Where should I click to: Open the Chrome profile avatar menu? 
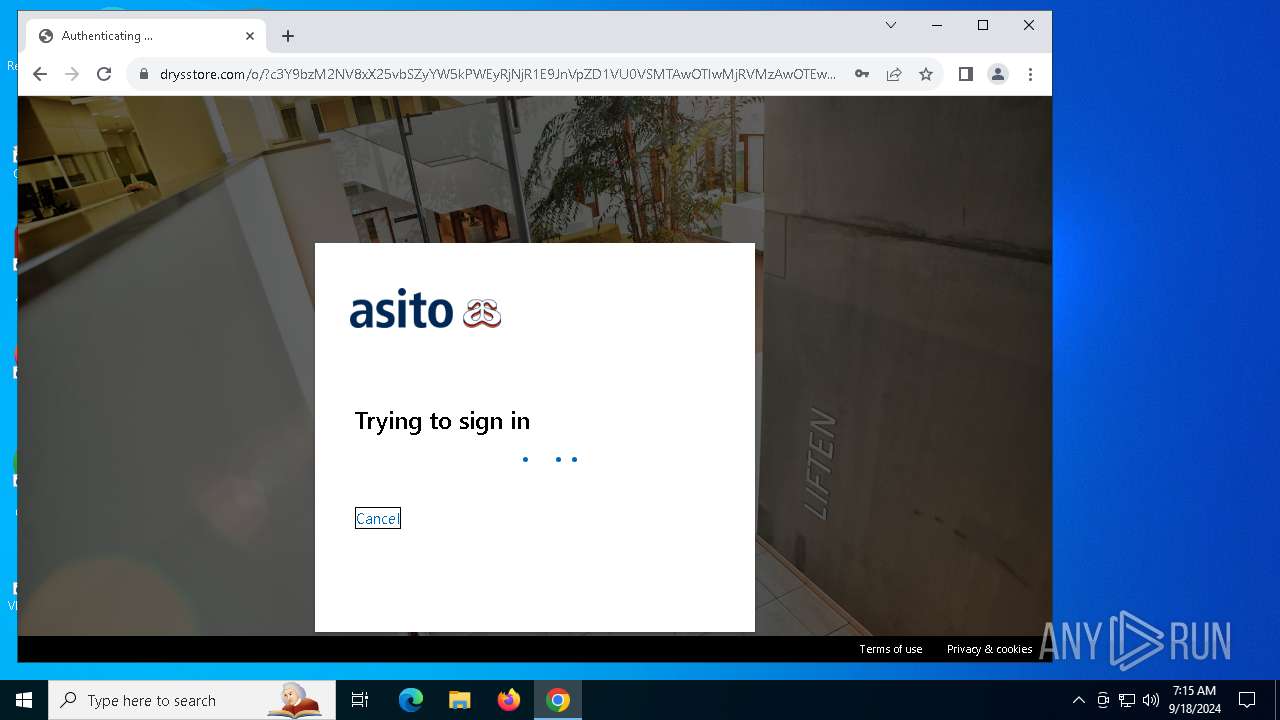tap(998, 74)
